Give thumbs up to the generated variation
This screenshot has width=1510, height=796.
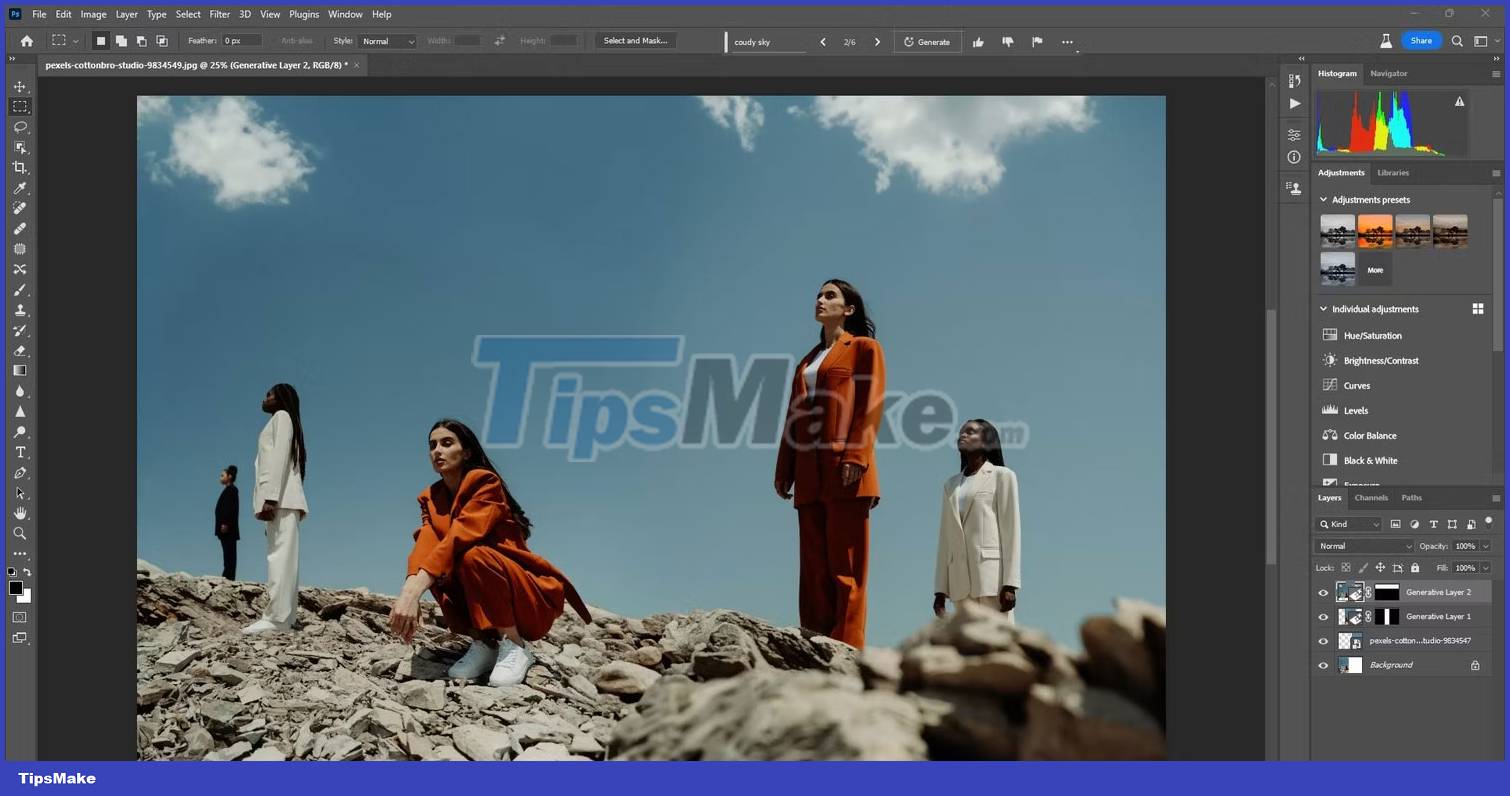point(978,41)
